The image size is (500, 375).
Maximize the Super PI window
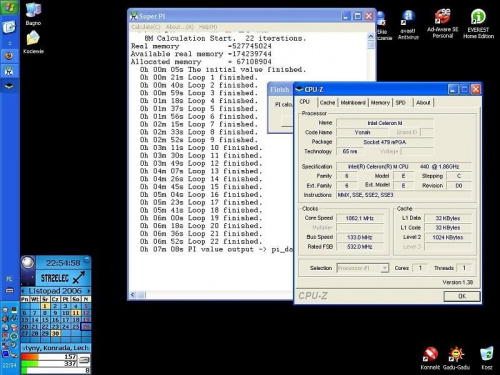point(358,16)
